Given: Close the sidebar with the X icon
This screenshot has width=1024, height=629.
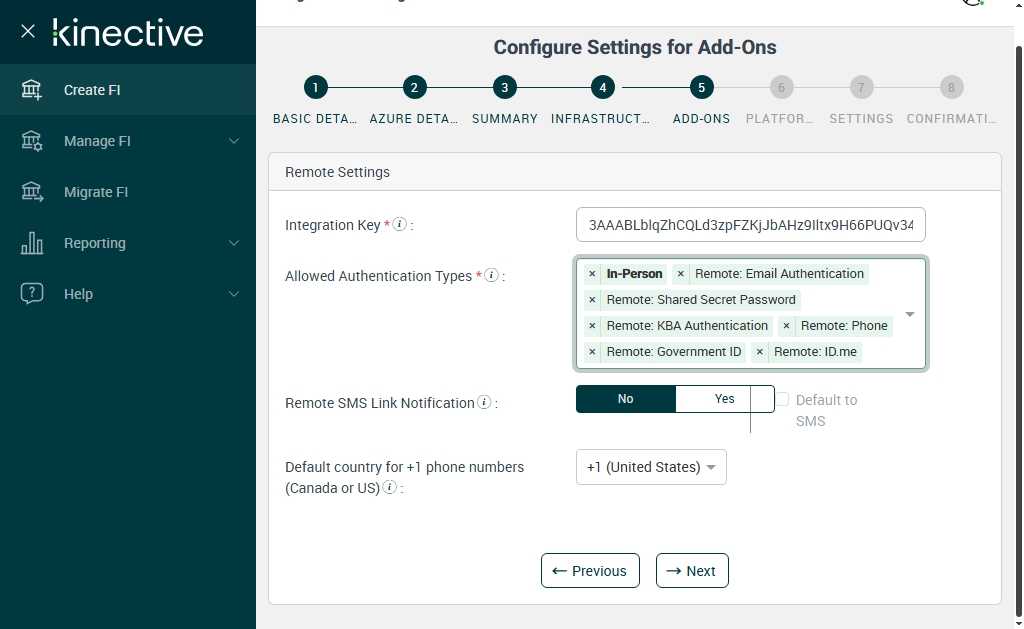Looking at the screenshot, I should pos(28,32).
